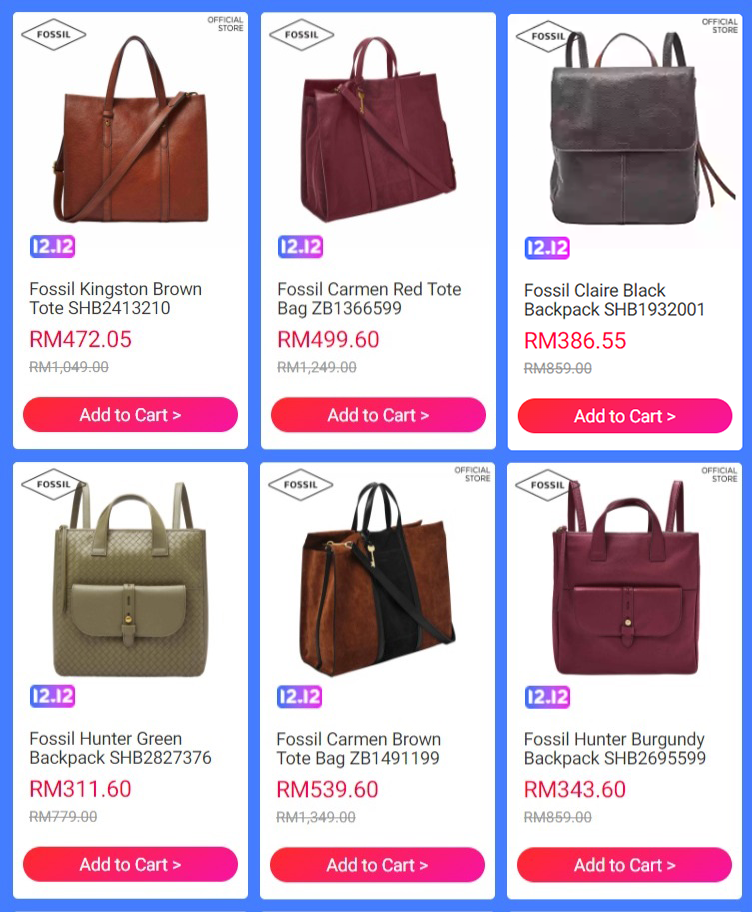Add Fossil Claire Black Backpack to cart
752x912 pixels.
coord(625,416)
